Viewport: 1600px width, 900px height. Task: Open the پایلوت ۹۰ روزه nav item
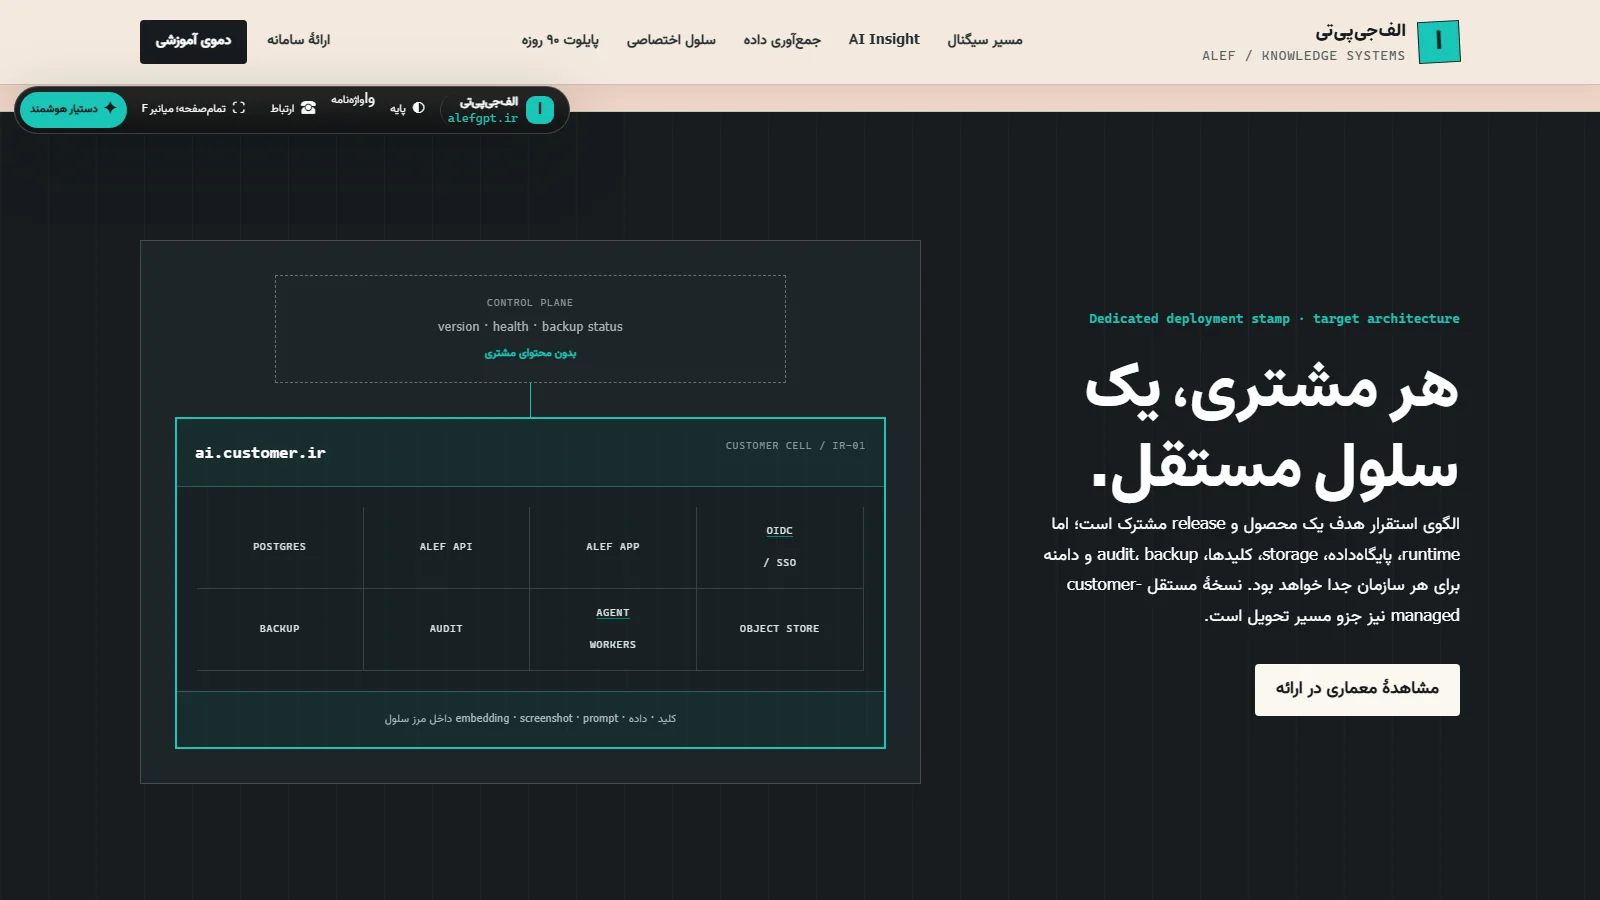pyautogui.click(x=560, y=40)
